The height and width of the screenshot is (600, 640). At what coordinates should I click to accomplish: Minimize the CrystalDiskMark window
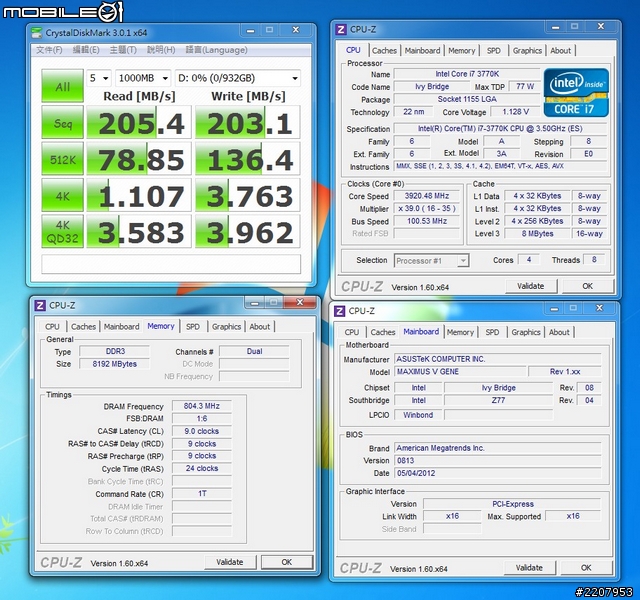pyautogui.click(x=251, y=30)
